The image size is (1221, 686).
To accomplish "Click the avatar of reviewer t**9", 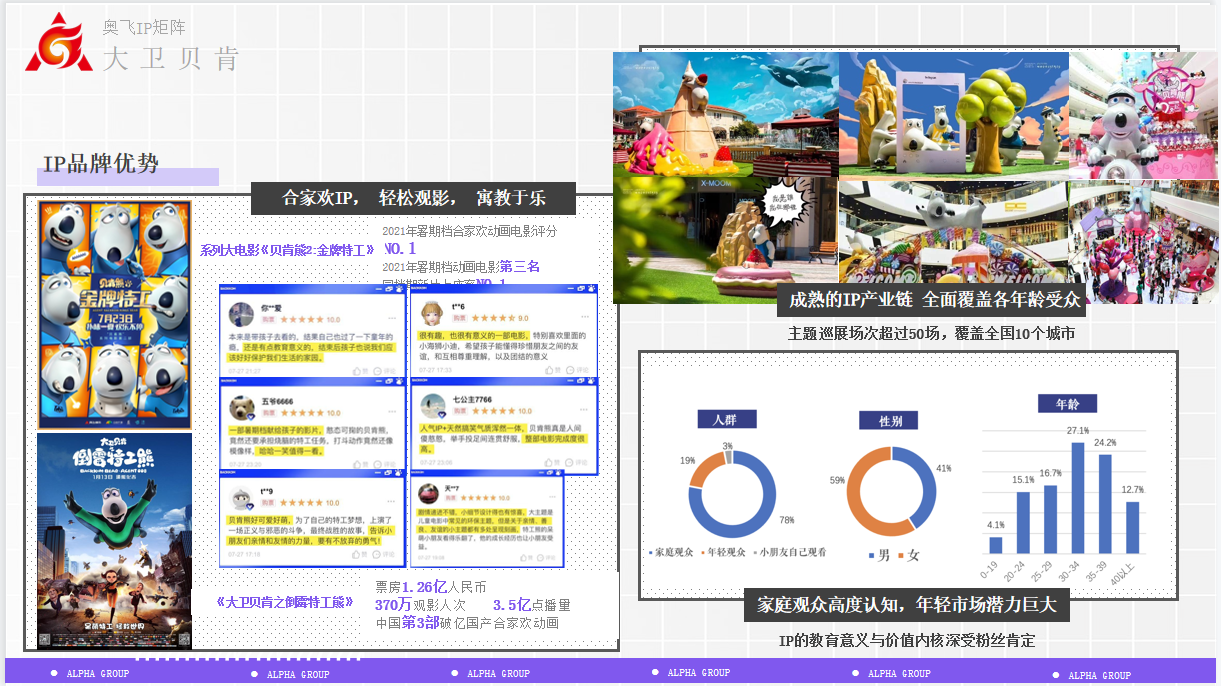I will coord(242,497).
